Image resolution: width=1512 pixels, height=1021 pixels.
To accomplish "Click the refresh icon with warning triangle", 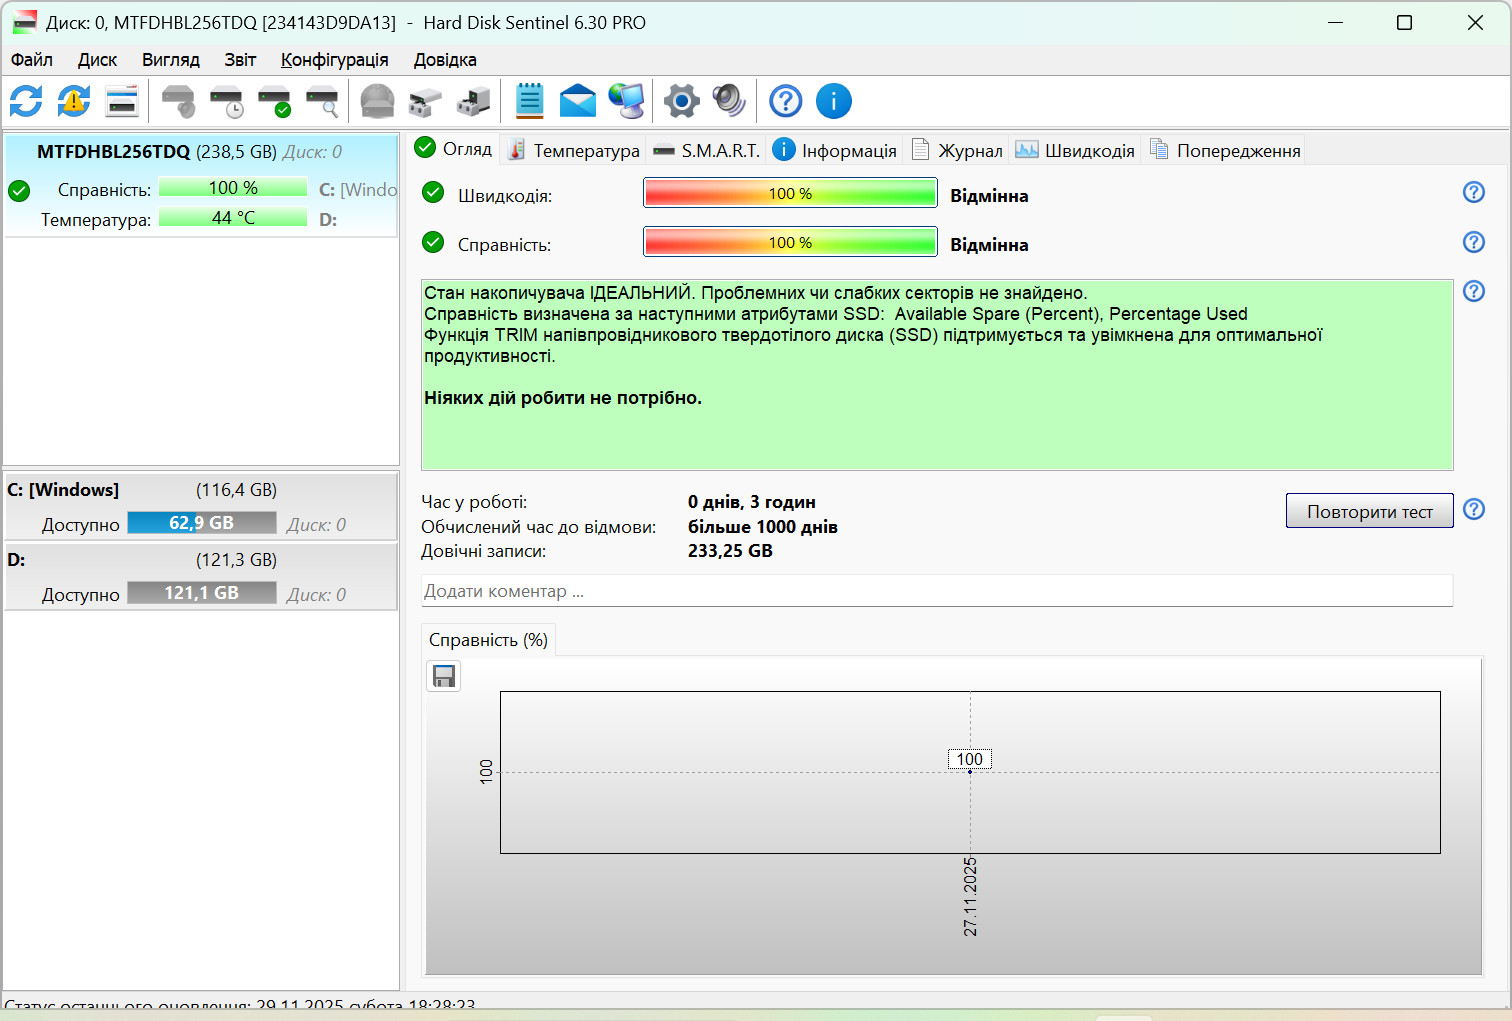I will (x=74, y=101).
